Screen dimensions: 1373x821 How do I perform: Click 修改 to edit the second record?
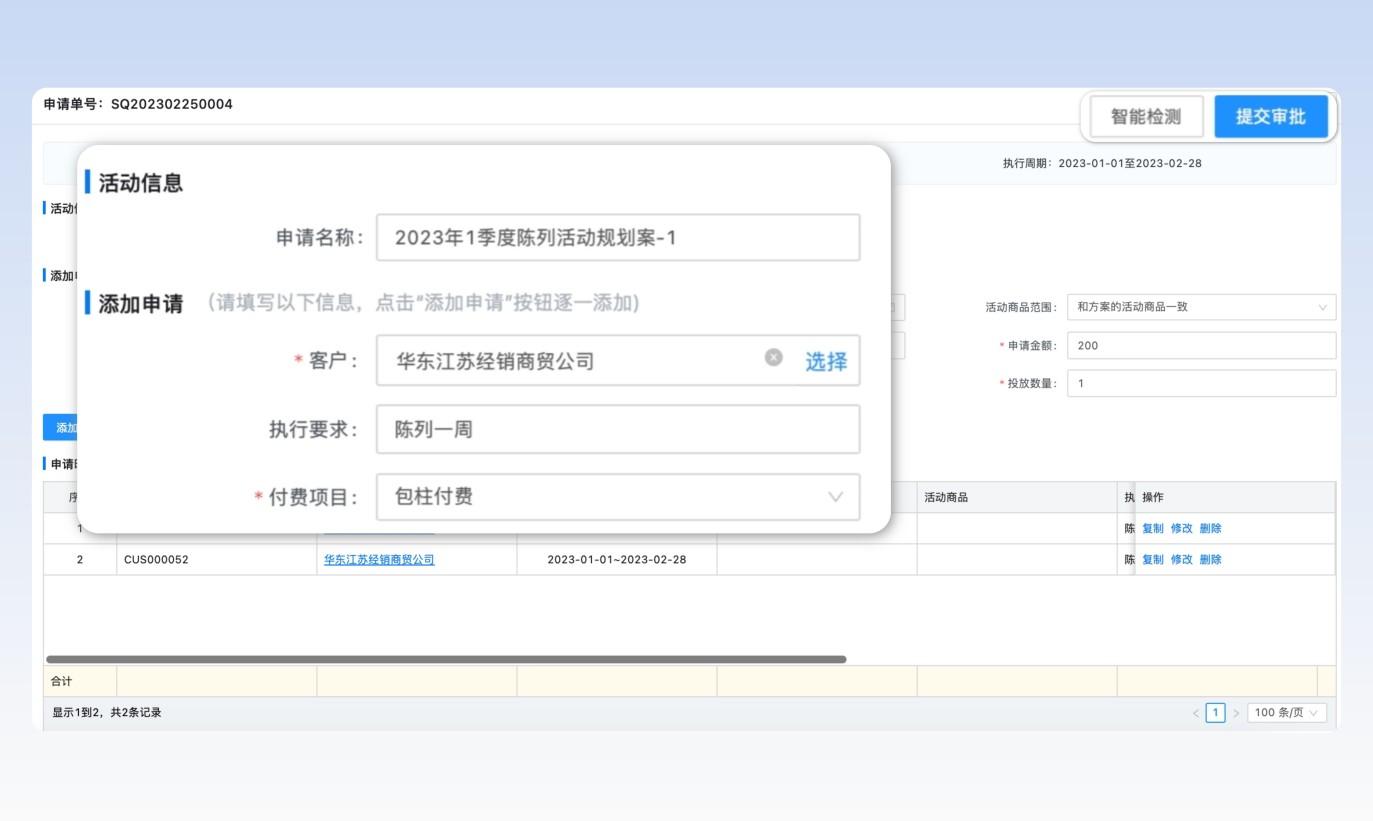click(1180, 559)
